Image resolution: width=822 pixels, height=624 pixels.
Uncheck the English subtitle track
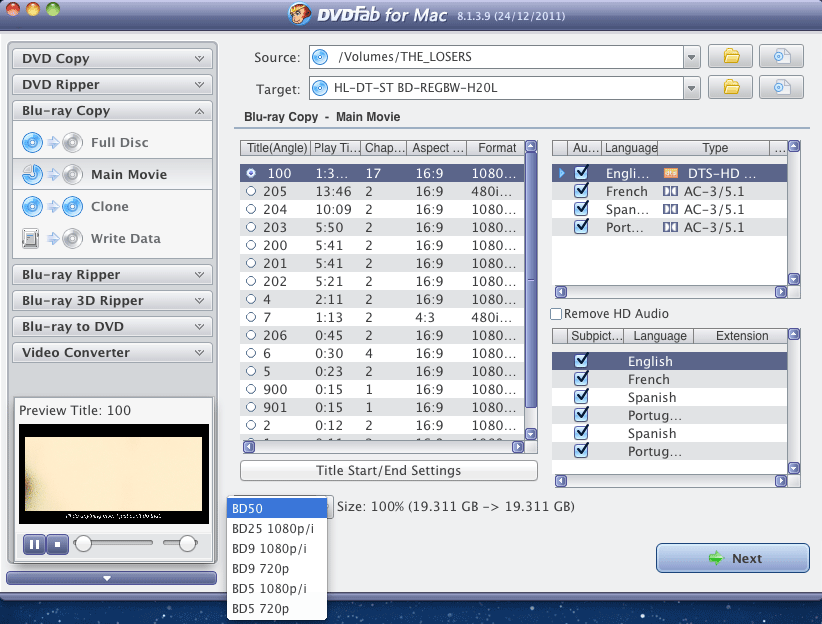pyautogui.click(x=583, y=361)
